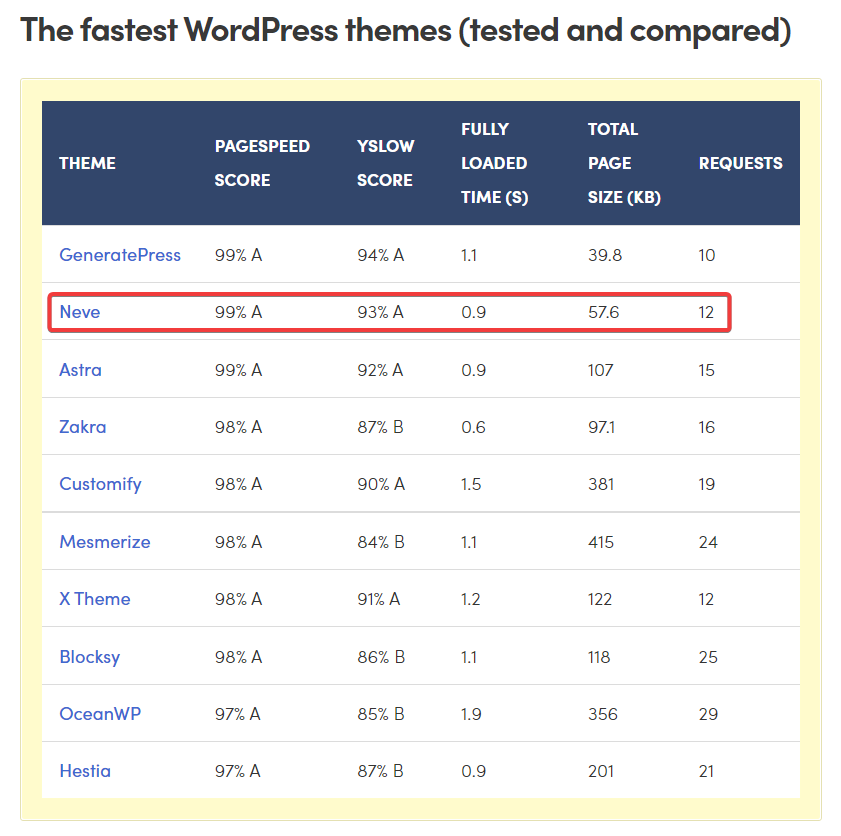Viewport: 841px width, 836px height.
Task: Open the Mesmerize theme link
Action: [x=105, y=541]
